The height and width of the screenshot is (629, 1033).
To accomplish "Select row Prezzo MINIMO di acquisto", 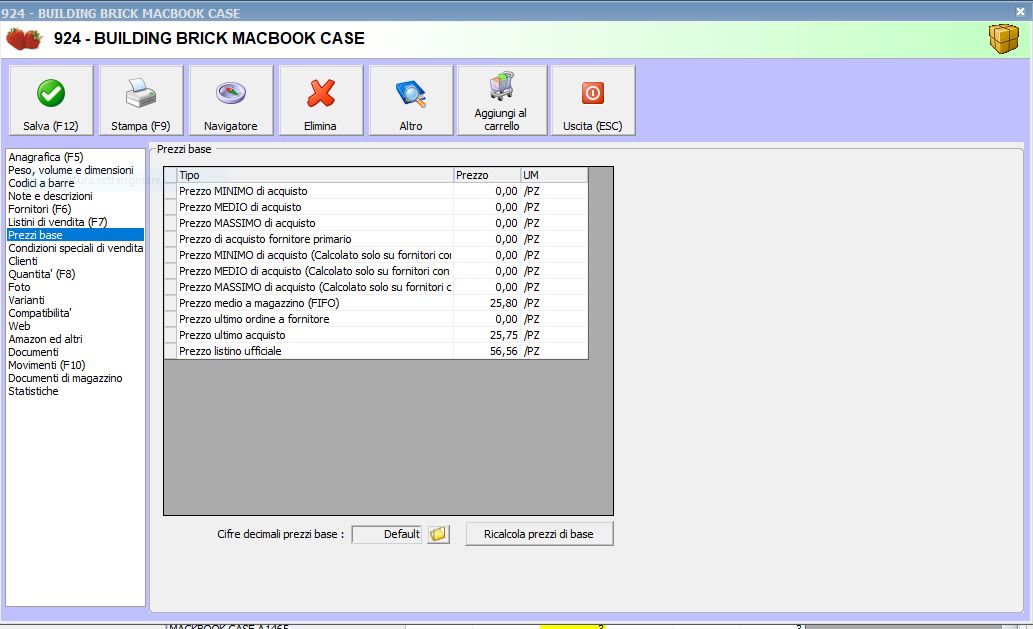I will 376,191.
